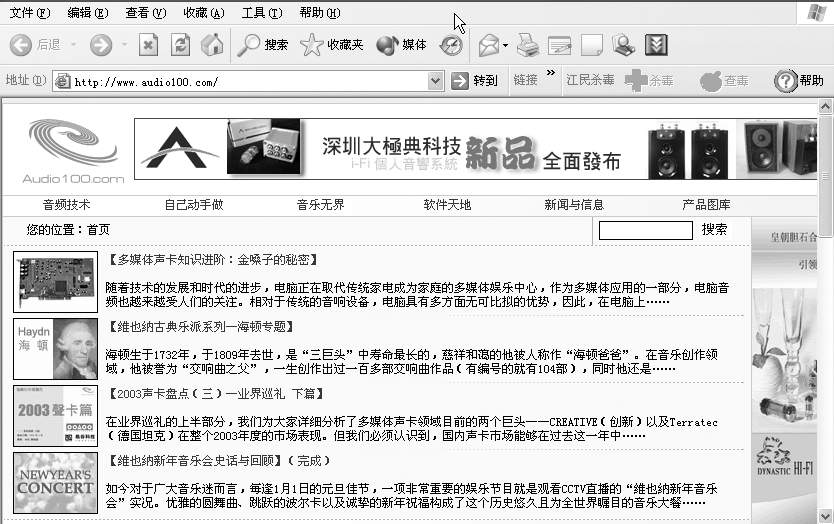Click the antivirus kill (杀毒) cross button
834x524 pixels.
coord(649,81)
